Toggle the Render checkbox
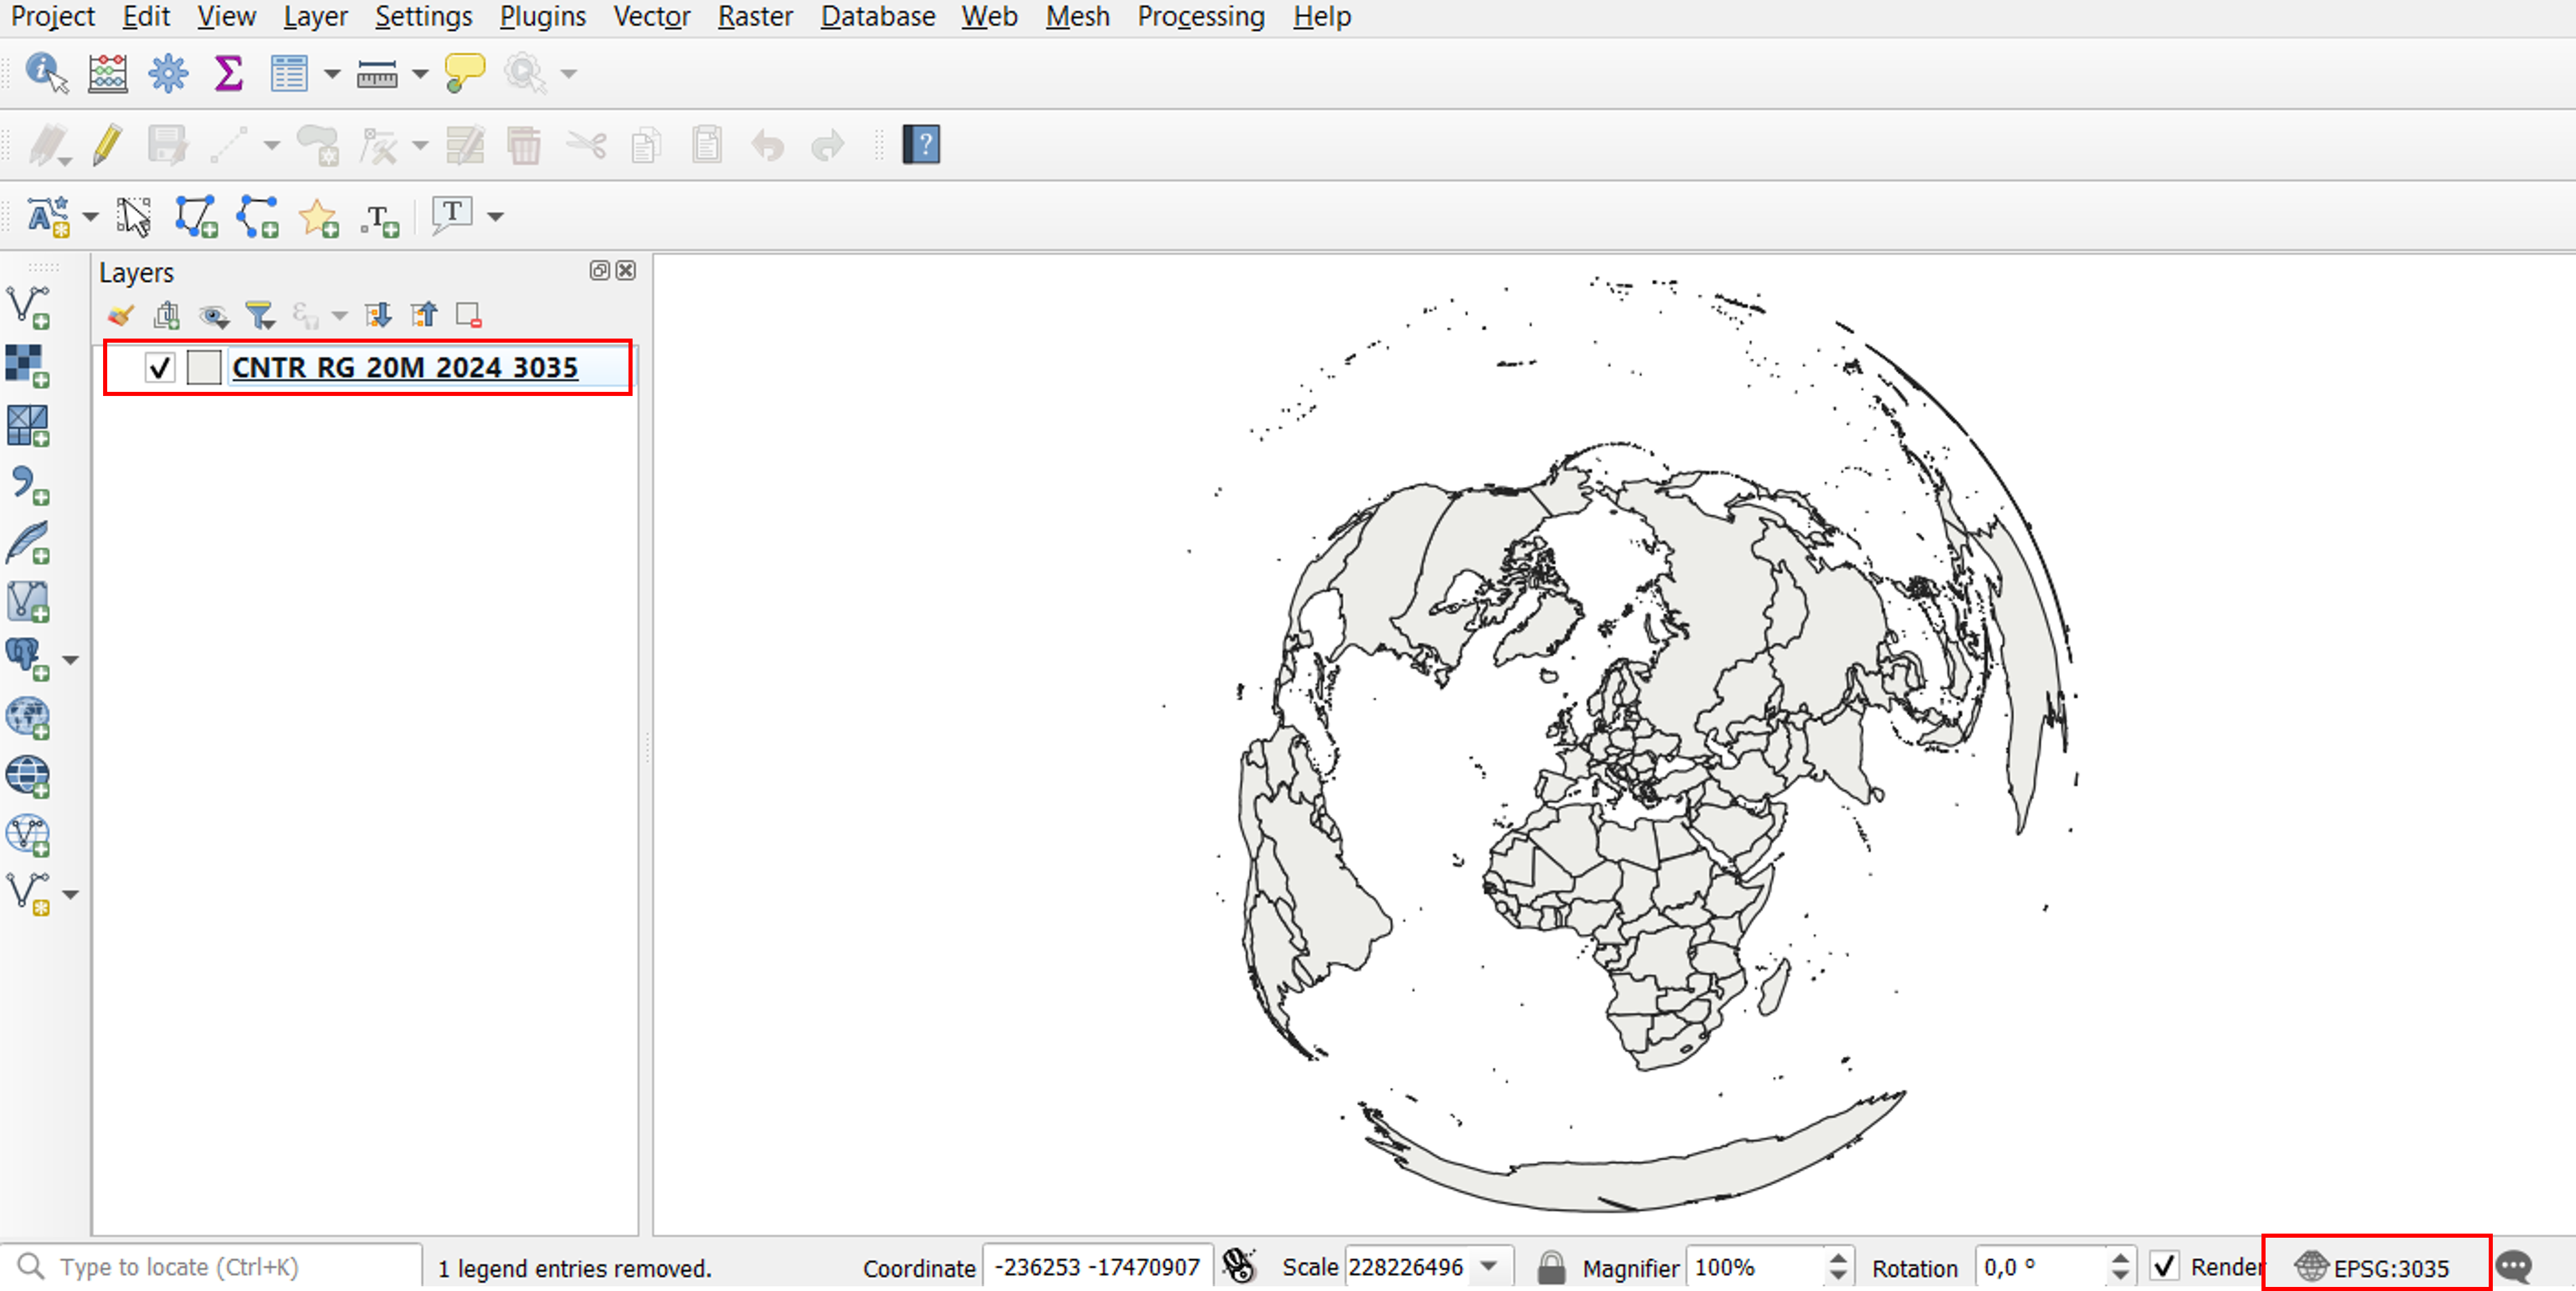 pyautogui.click(x=2164, y=1266)
